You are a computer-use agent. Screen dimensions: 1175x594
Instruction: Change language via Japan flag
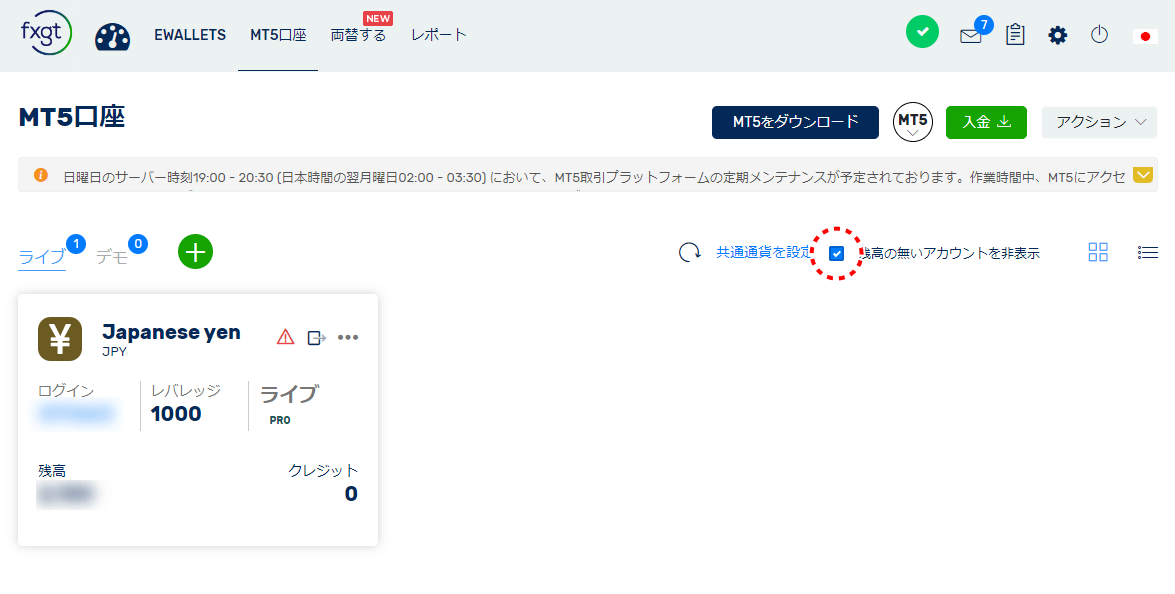[x=1145, y=36]
